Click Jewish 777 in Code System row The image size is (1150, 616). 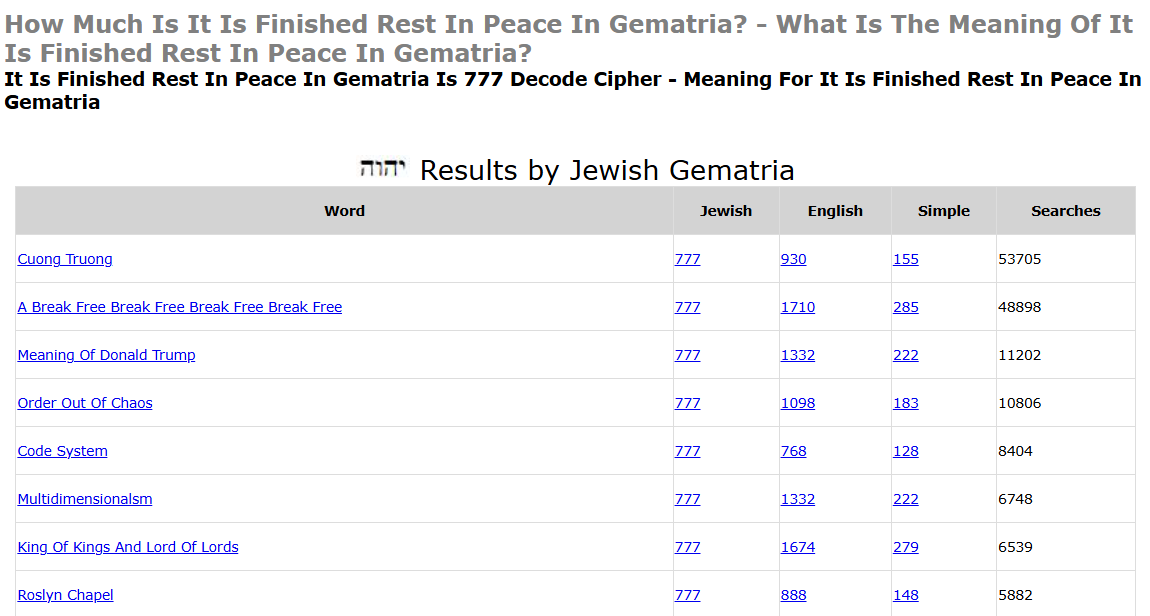687,451
